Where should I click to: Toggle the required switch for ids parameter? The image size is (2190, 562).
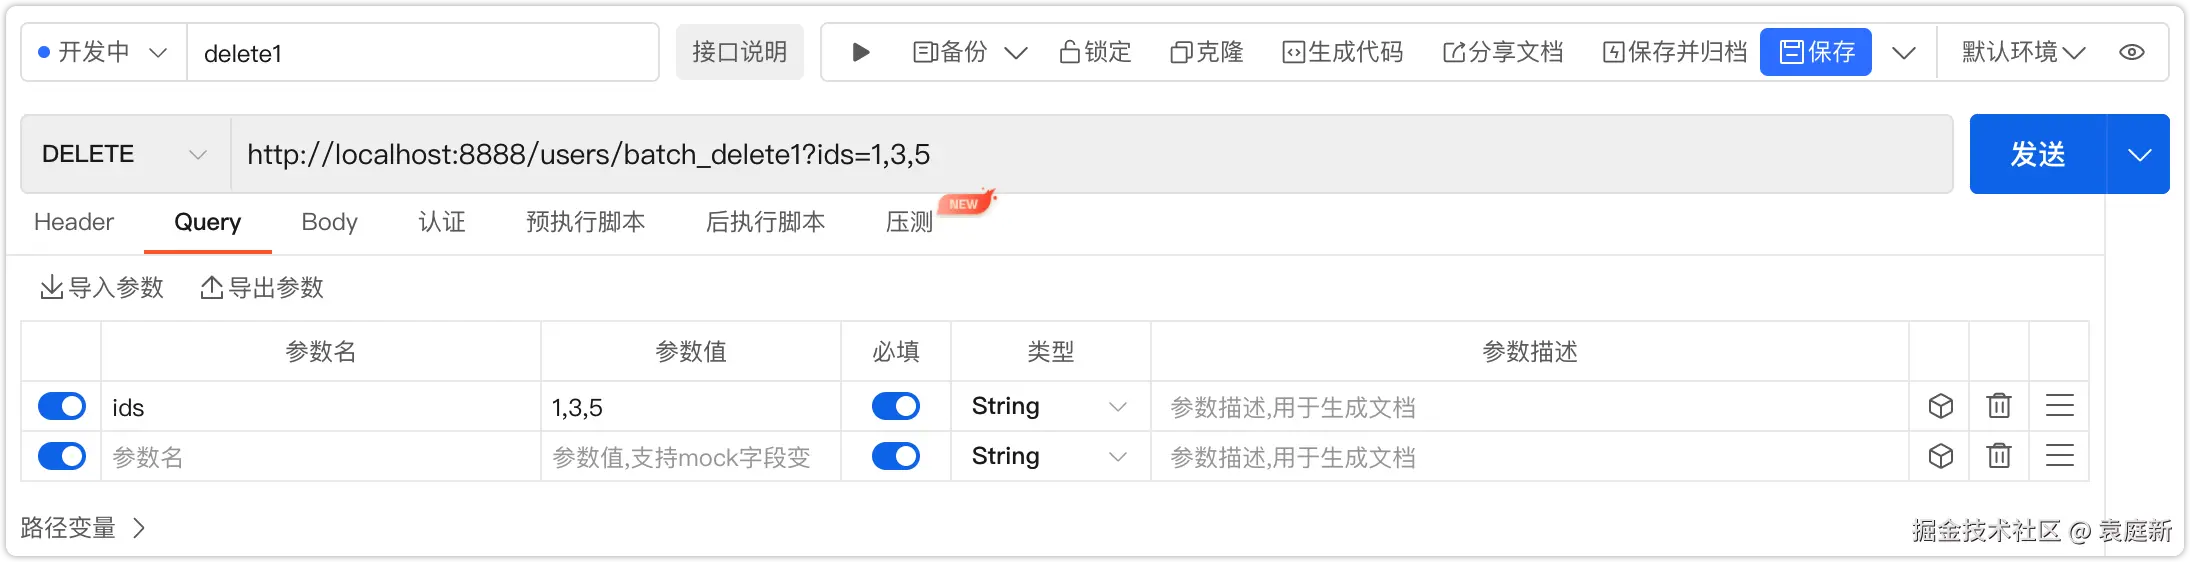[895, 406]
